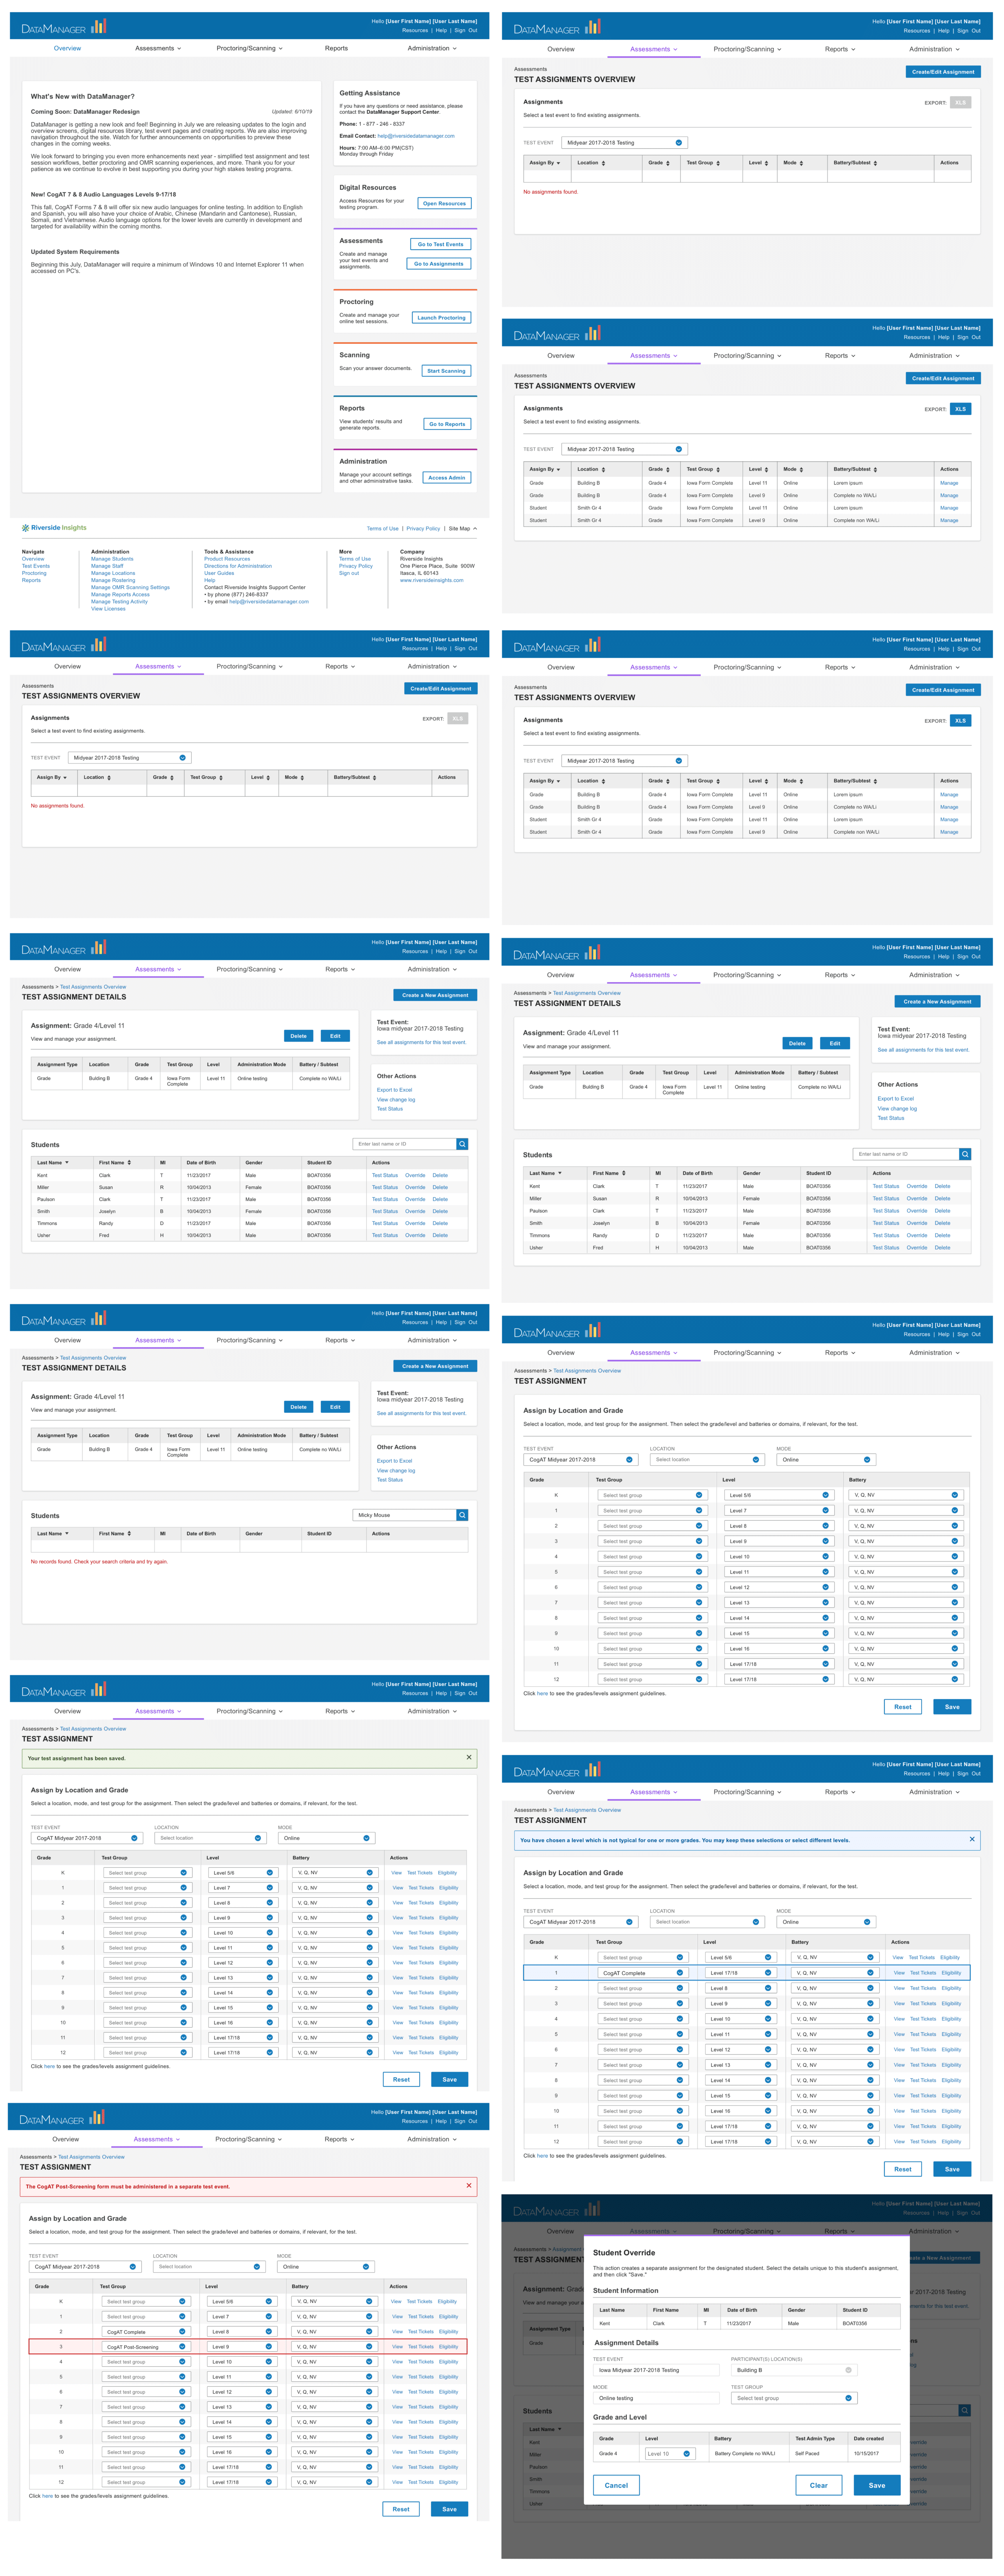This screenshot has height=2576, width=1004.
Task: Open Test Group dropdown in Student Override dialog
Action: pyautogui.click(x=794, y=2398)
